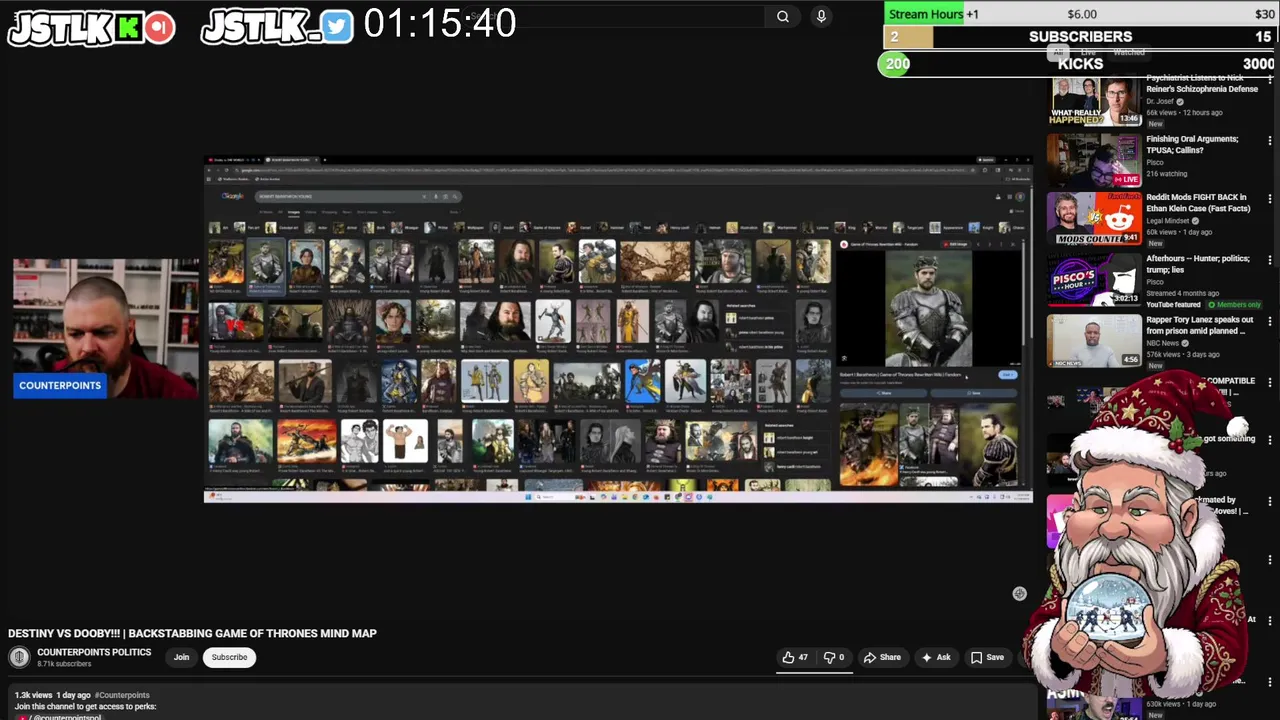This screenshot has height=720, width=1280.
Task: Click the streamer webcam labeled COUNTERPOINTS
Action: [x=105, y=329]
